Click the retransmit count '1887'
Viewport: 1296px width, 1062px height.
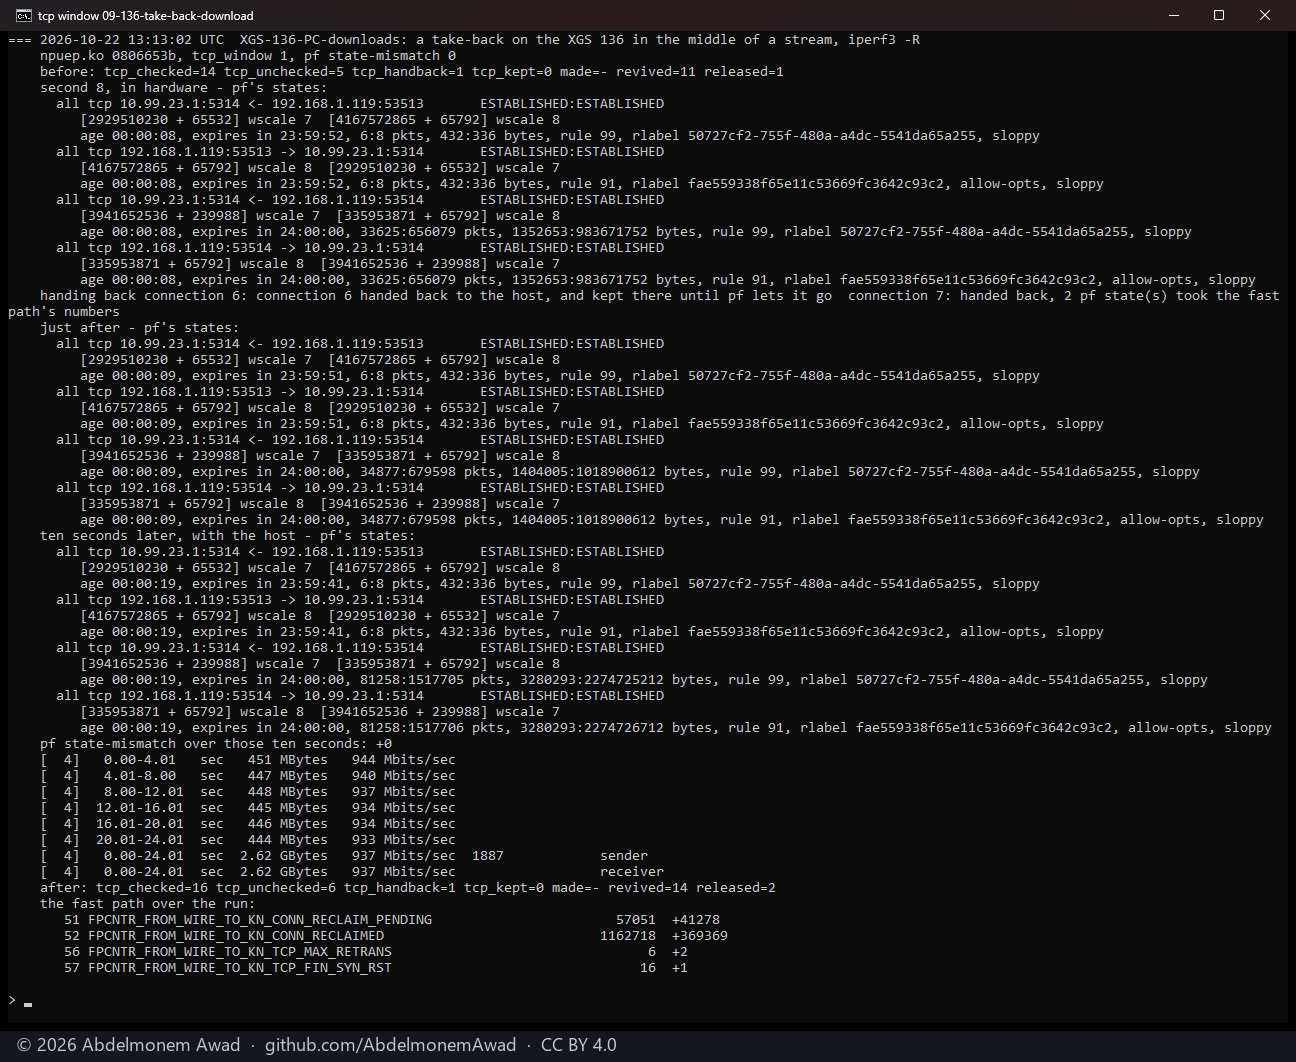488,856
